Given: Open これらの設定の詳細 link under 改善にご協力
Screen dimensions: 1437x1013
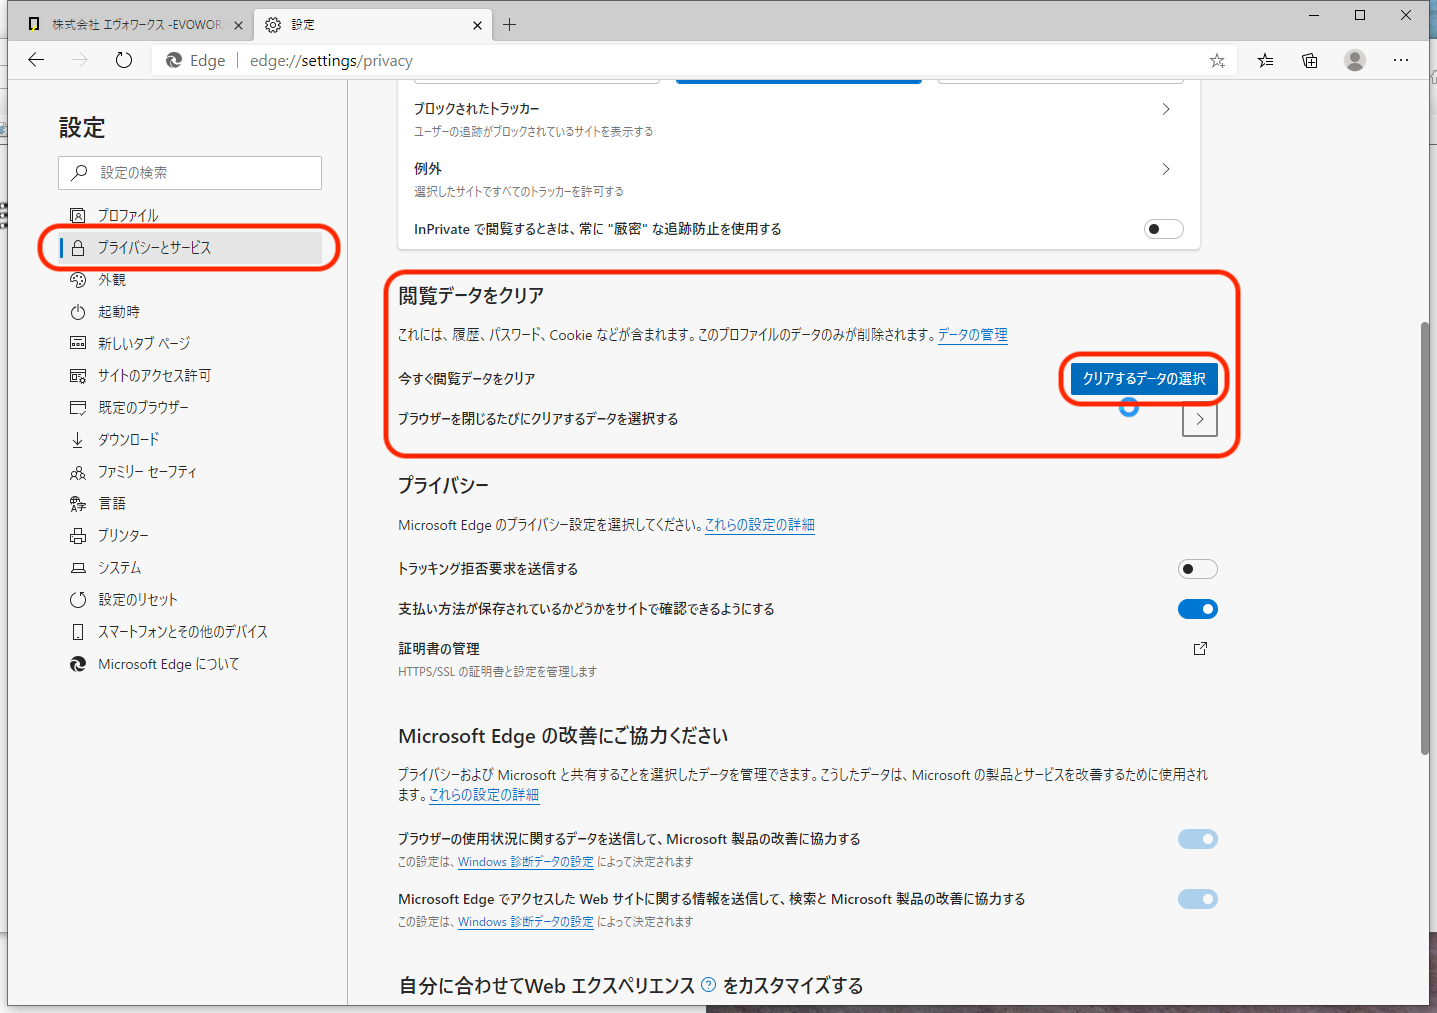Looking at the screenshot, I should click(484, 795).
